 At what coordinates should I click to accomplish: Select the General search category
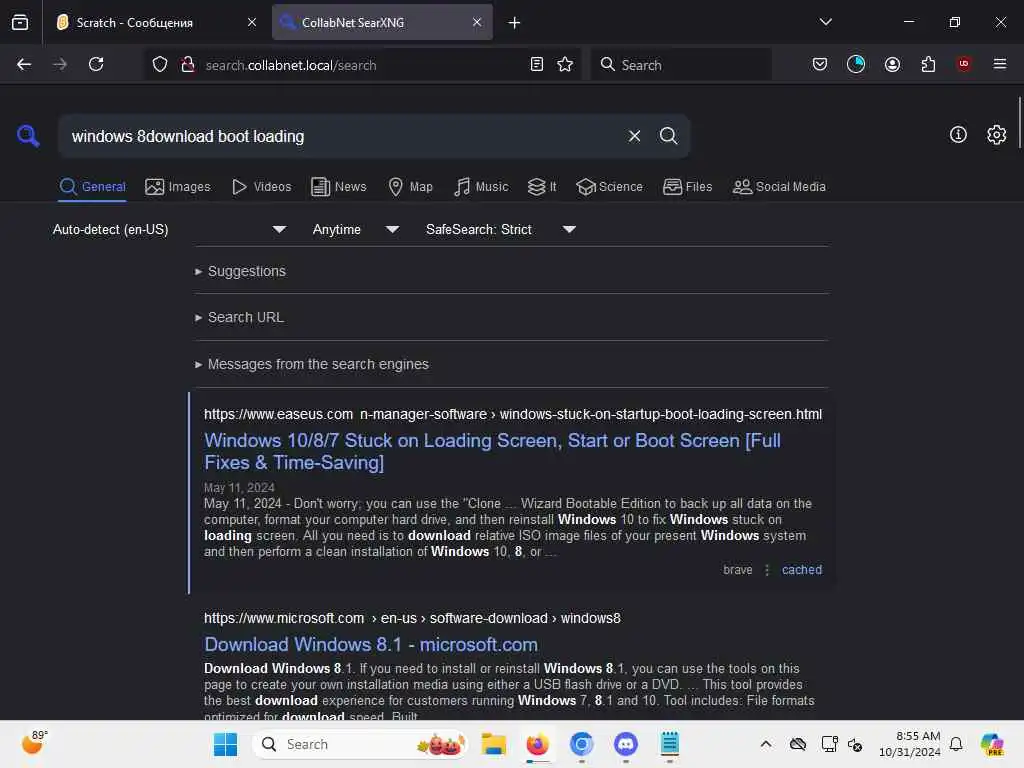[92, 187]
